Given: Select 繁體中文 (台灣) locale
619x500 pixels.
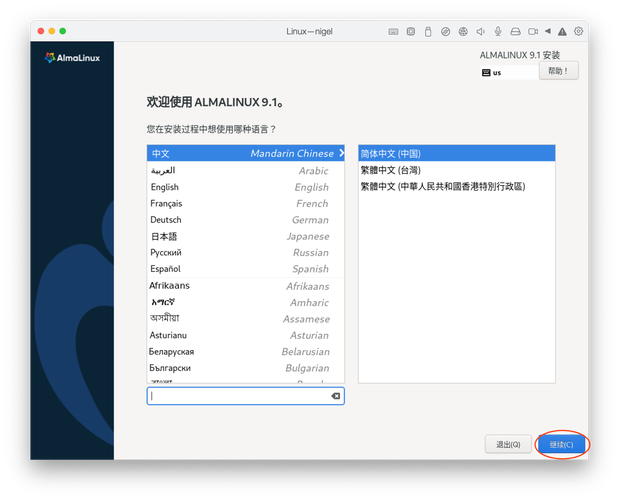Looking at the screenshot, I should click(x=457, y=170).
